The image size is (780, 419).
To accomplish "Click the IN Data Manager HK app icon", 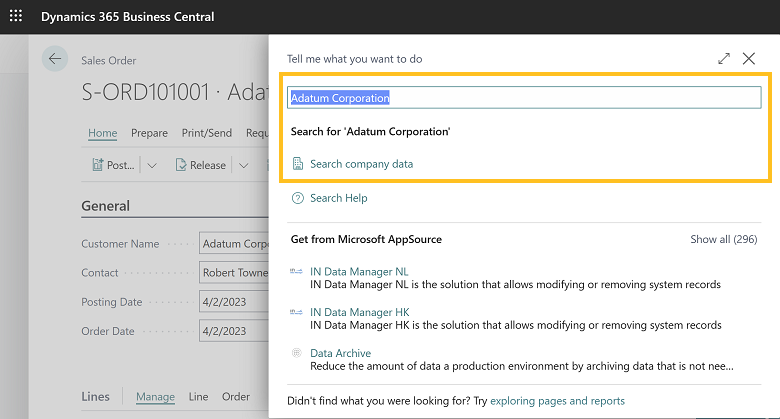I will (297, 313).
